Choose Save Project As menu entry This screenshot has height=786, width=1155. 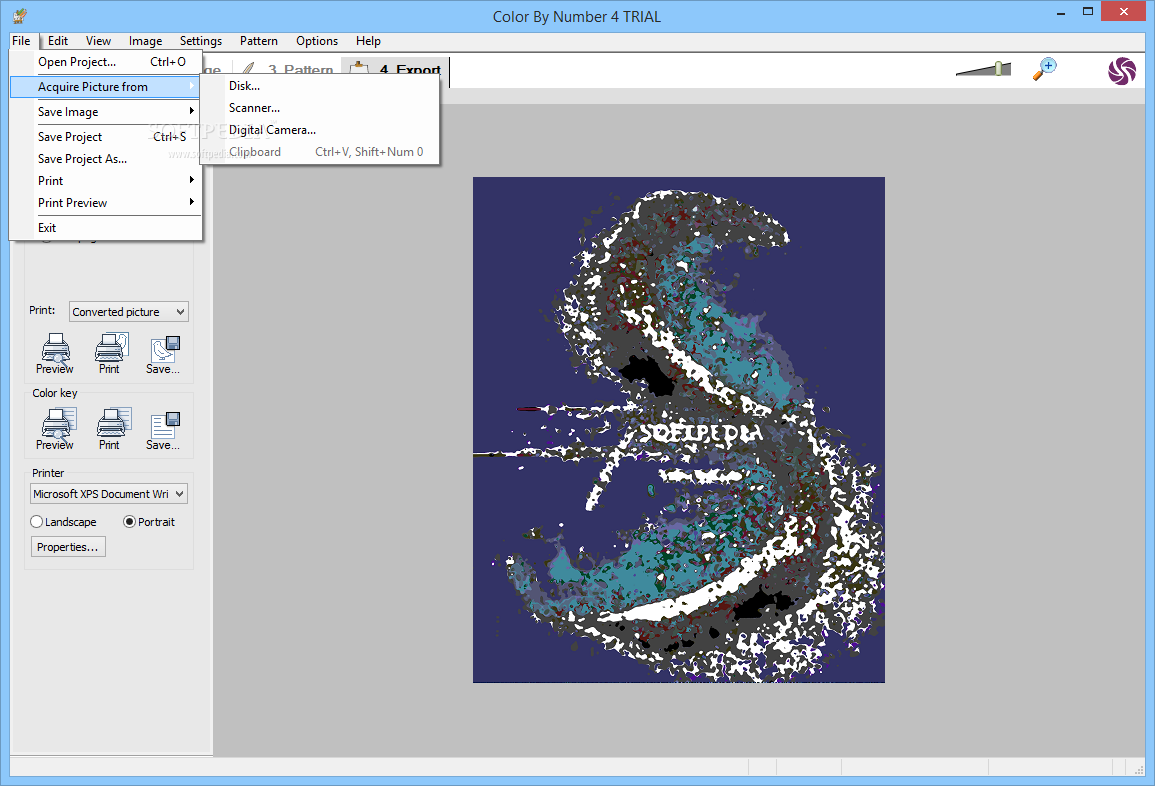105,159
